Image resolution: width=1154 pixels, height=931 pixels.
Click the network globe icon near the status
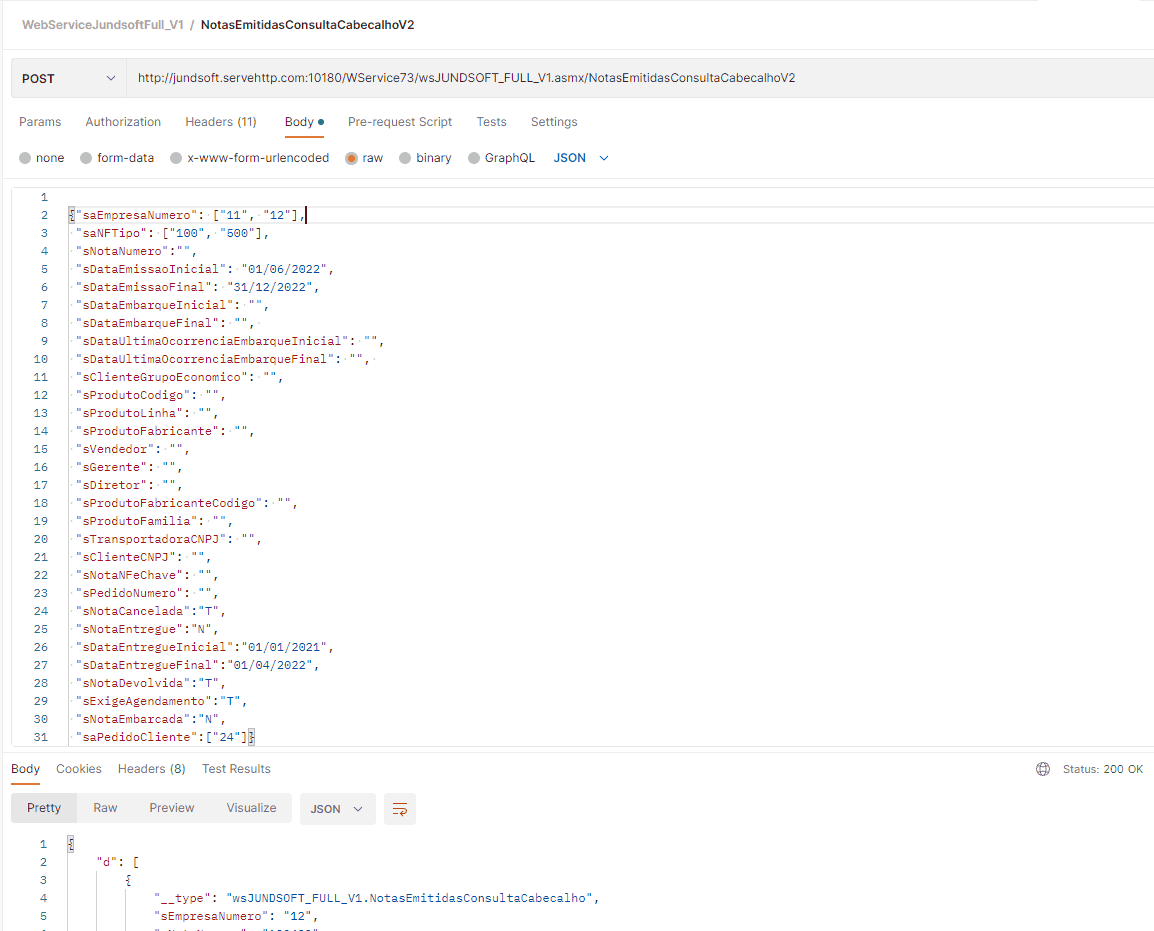1043,769
